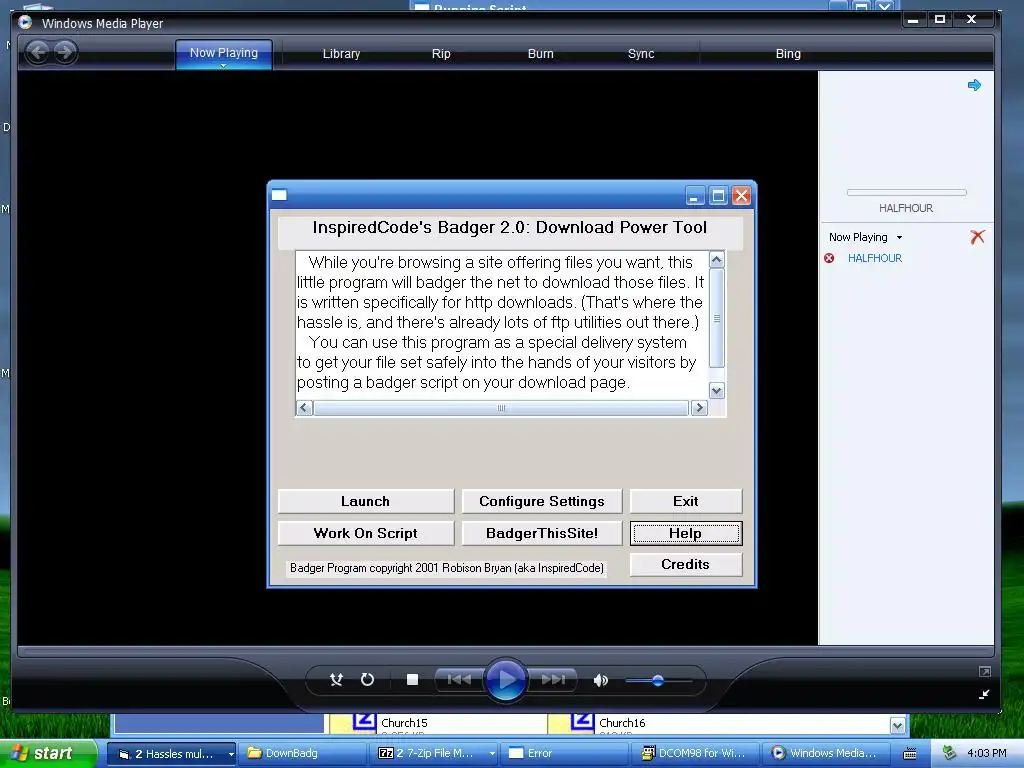This screenshot has height=768, width=1024.
Task: Expand the Now Playing tab arrow
Action: click(223, 65)
